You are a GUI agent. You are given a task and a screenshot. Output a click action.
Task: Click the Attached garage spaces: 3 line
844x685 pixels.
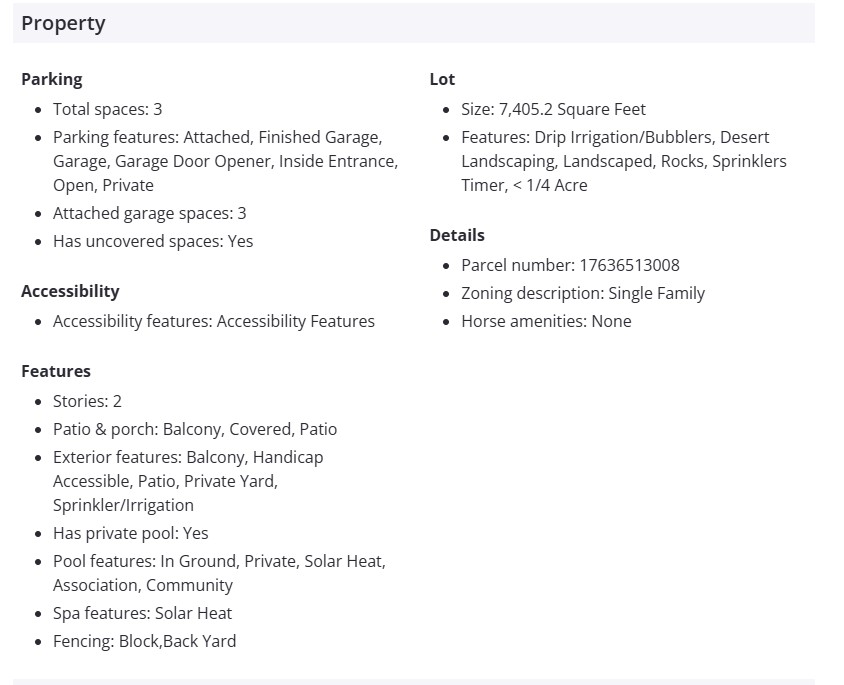[149, 213]
